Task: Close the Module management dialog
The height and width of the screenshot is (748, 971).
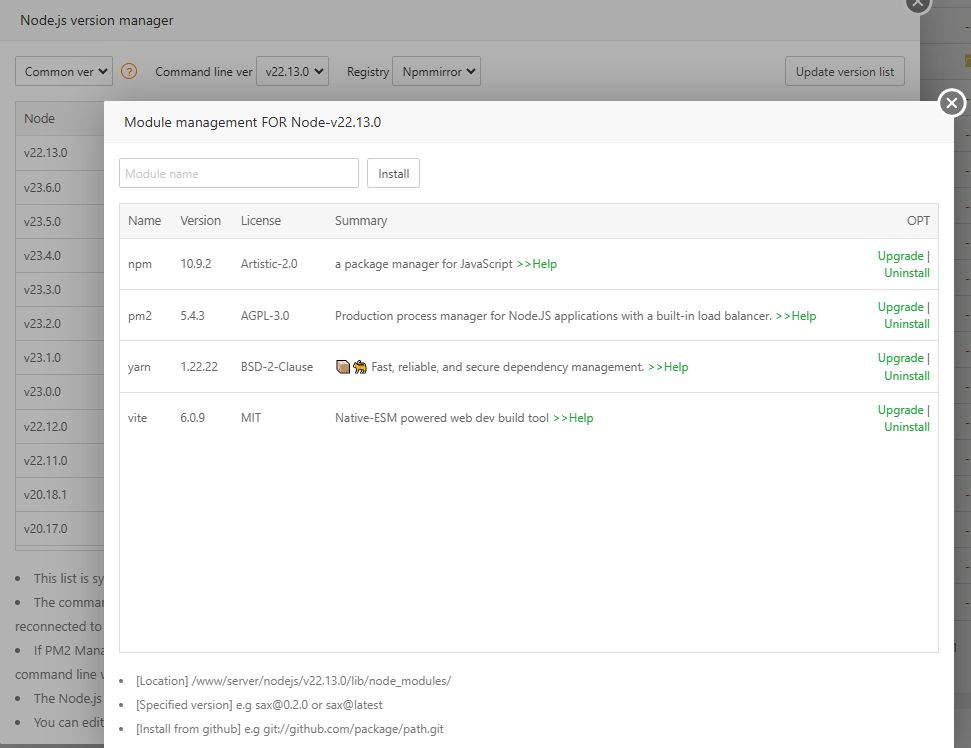Action: click(951, 103)
